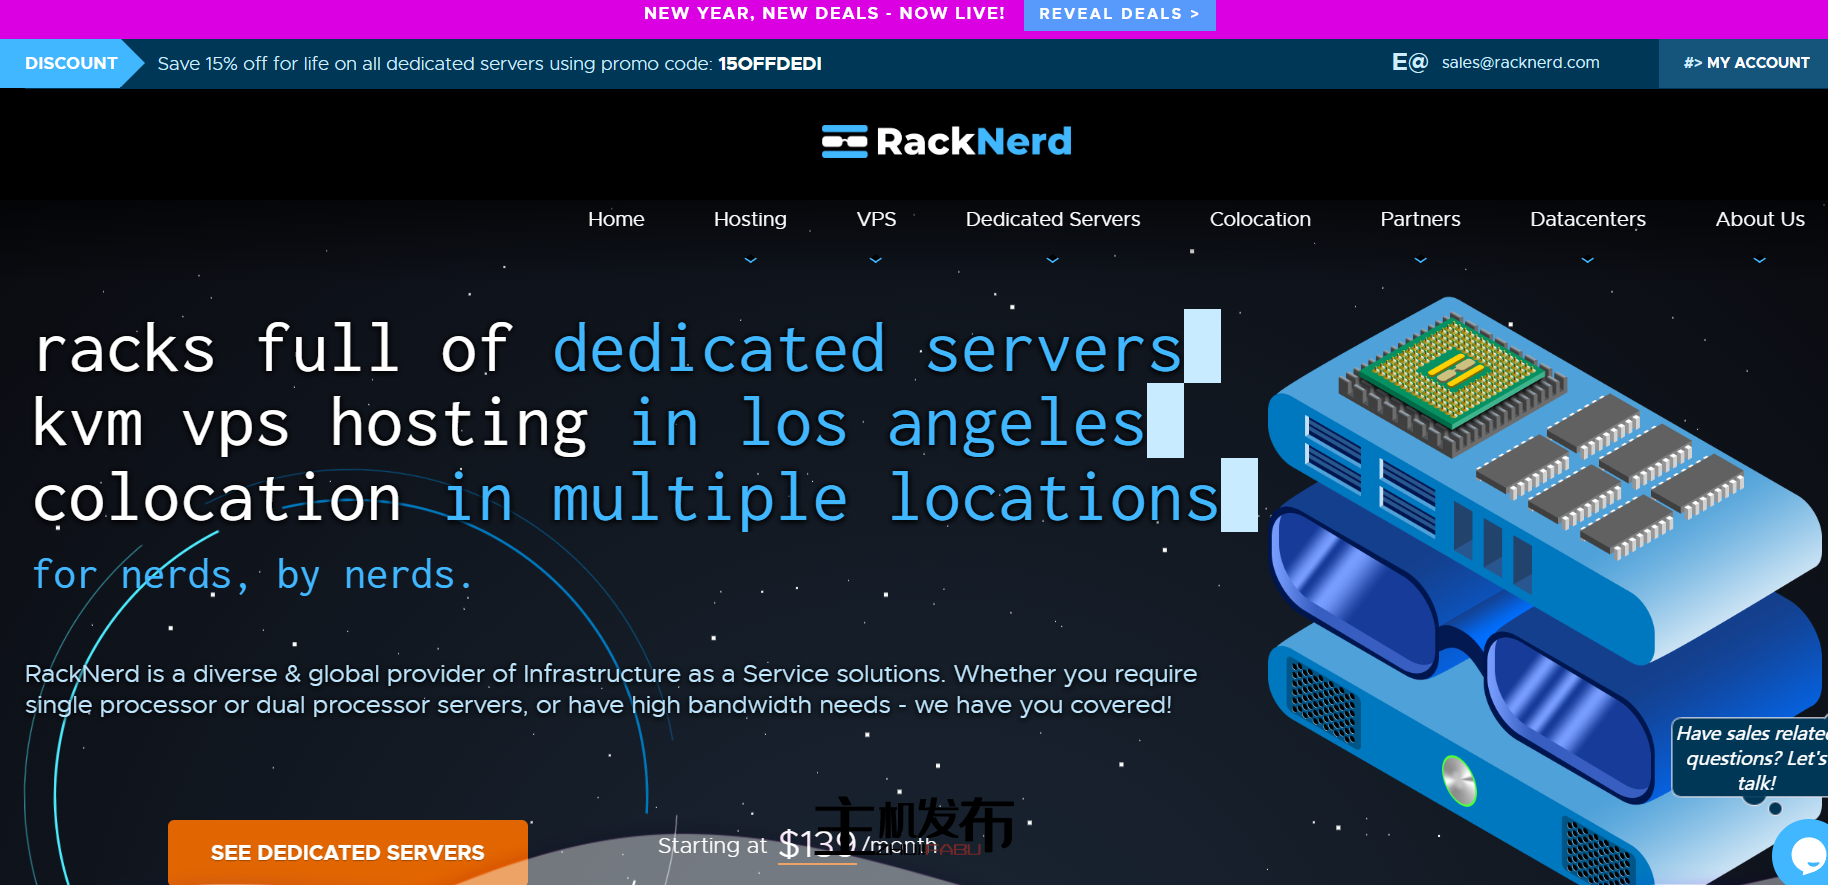Open the About Us menu

tap(1760, 219)
